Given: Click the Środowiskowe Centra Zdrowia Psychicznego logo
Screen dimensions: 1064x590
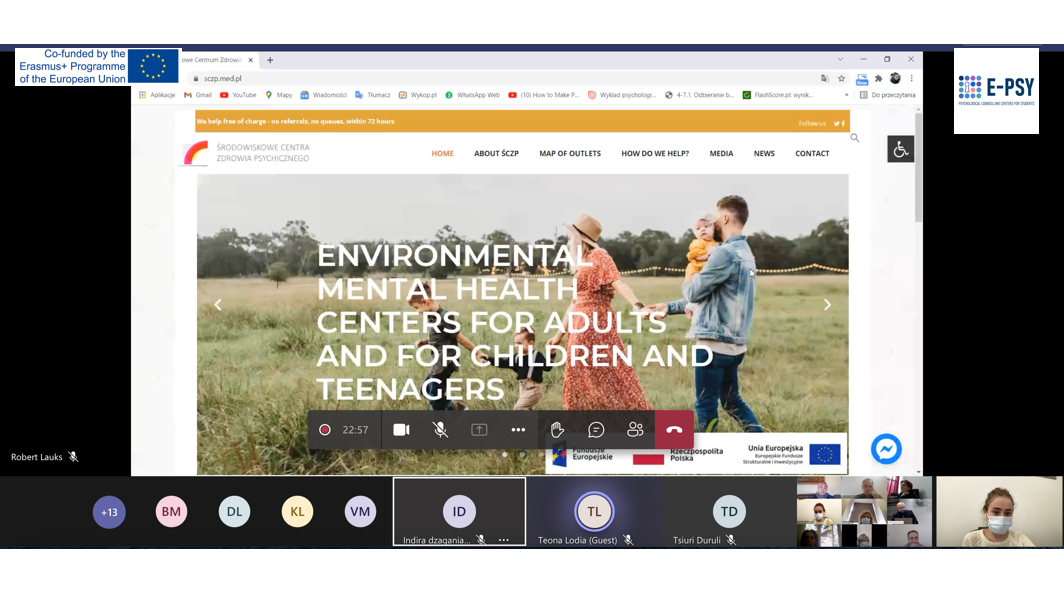Looking at the screenshot, I should [x=246, y=153].
